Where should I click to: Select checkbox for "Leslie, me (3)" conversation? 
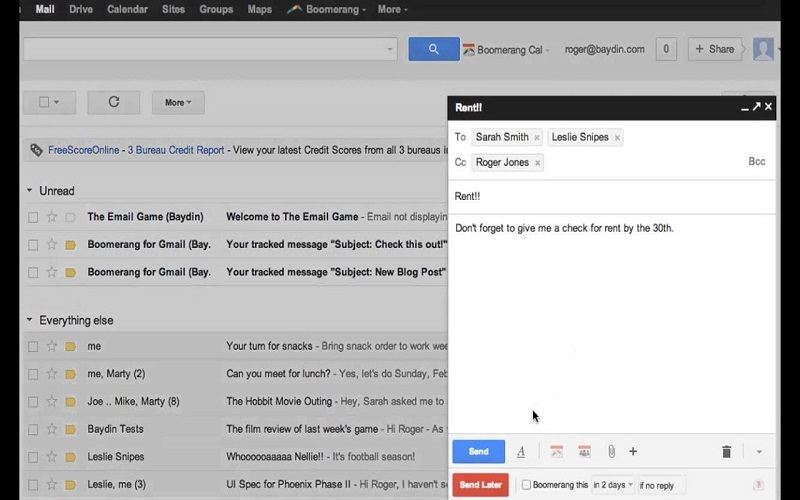(x=33, y=485)
